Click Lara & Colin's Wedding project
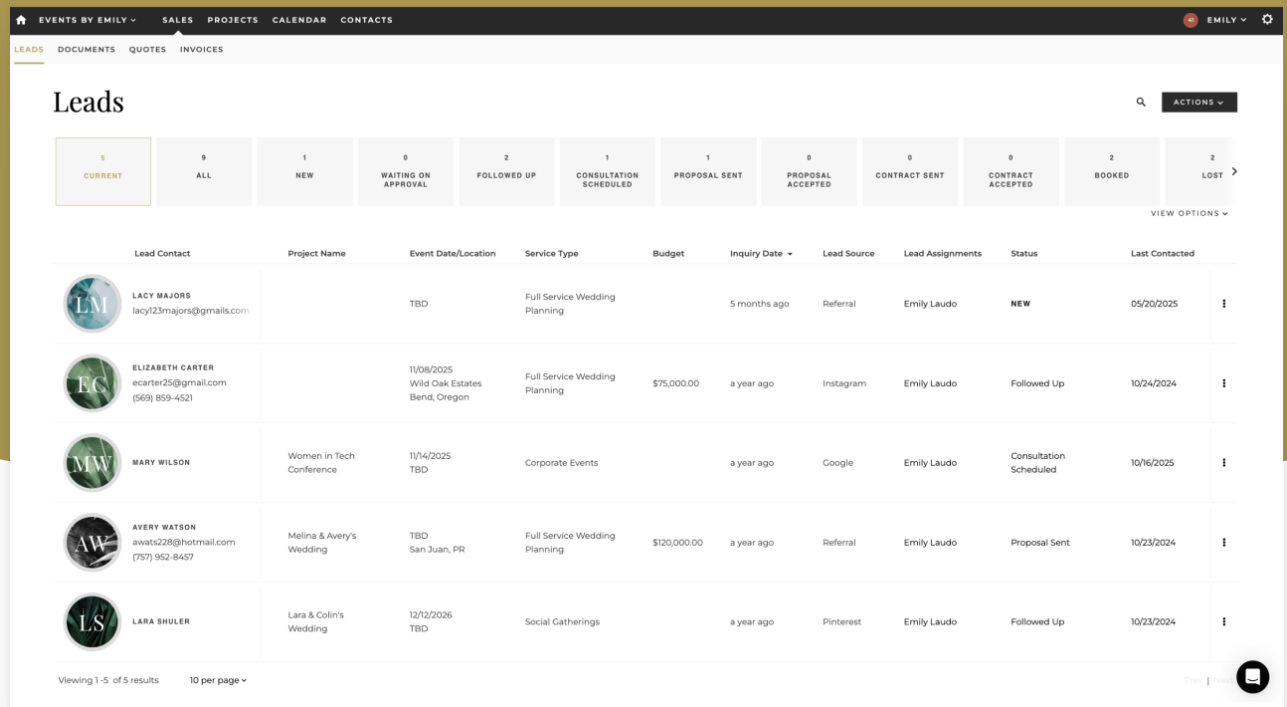 click(315, 622)
